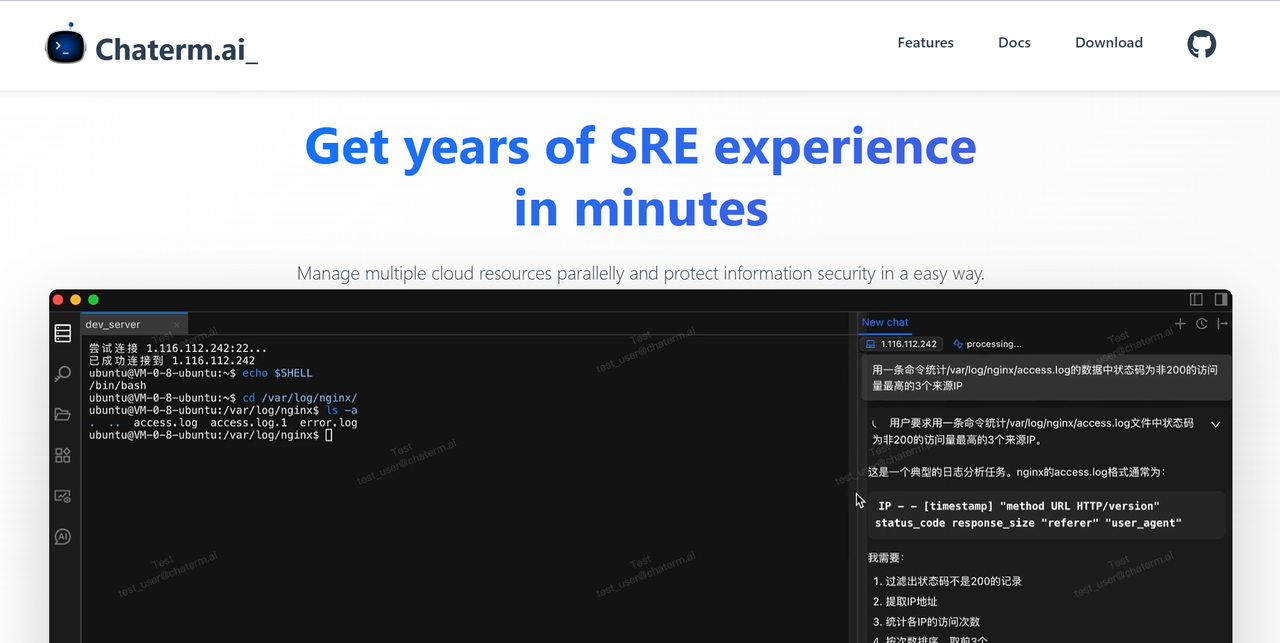Collapse the AI reasoning block chevron
This screenshot has height=643, width=1280.
click(x=1216, y=424)
